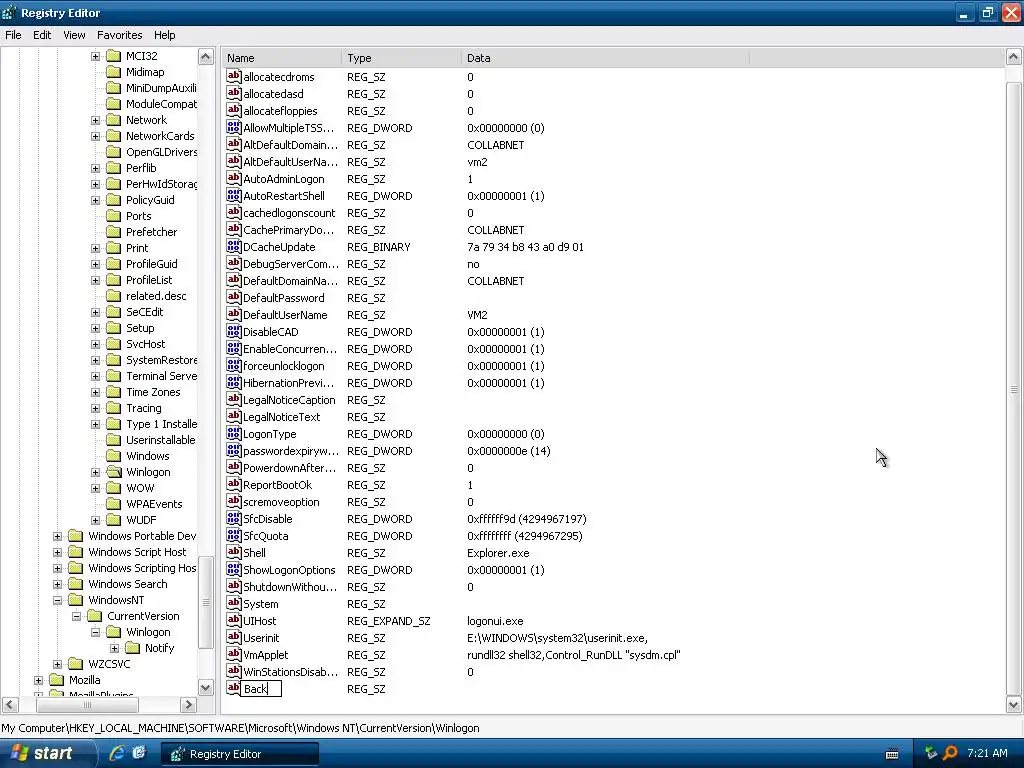
Task: Click tree pane scroll up arrow
Action: pos(206,57)
